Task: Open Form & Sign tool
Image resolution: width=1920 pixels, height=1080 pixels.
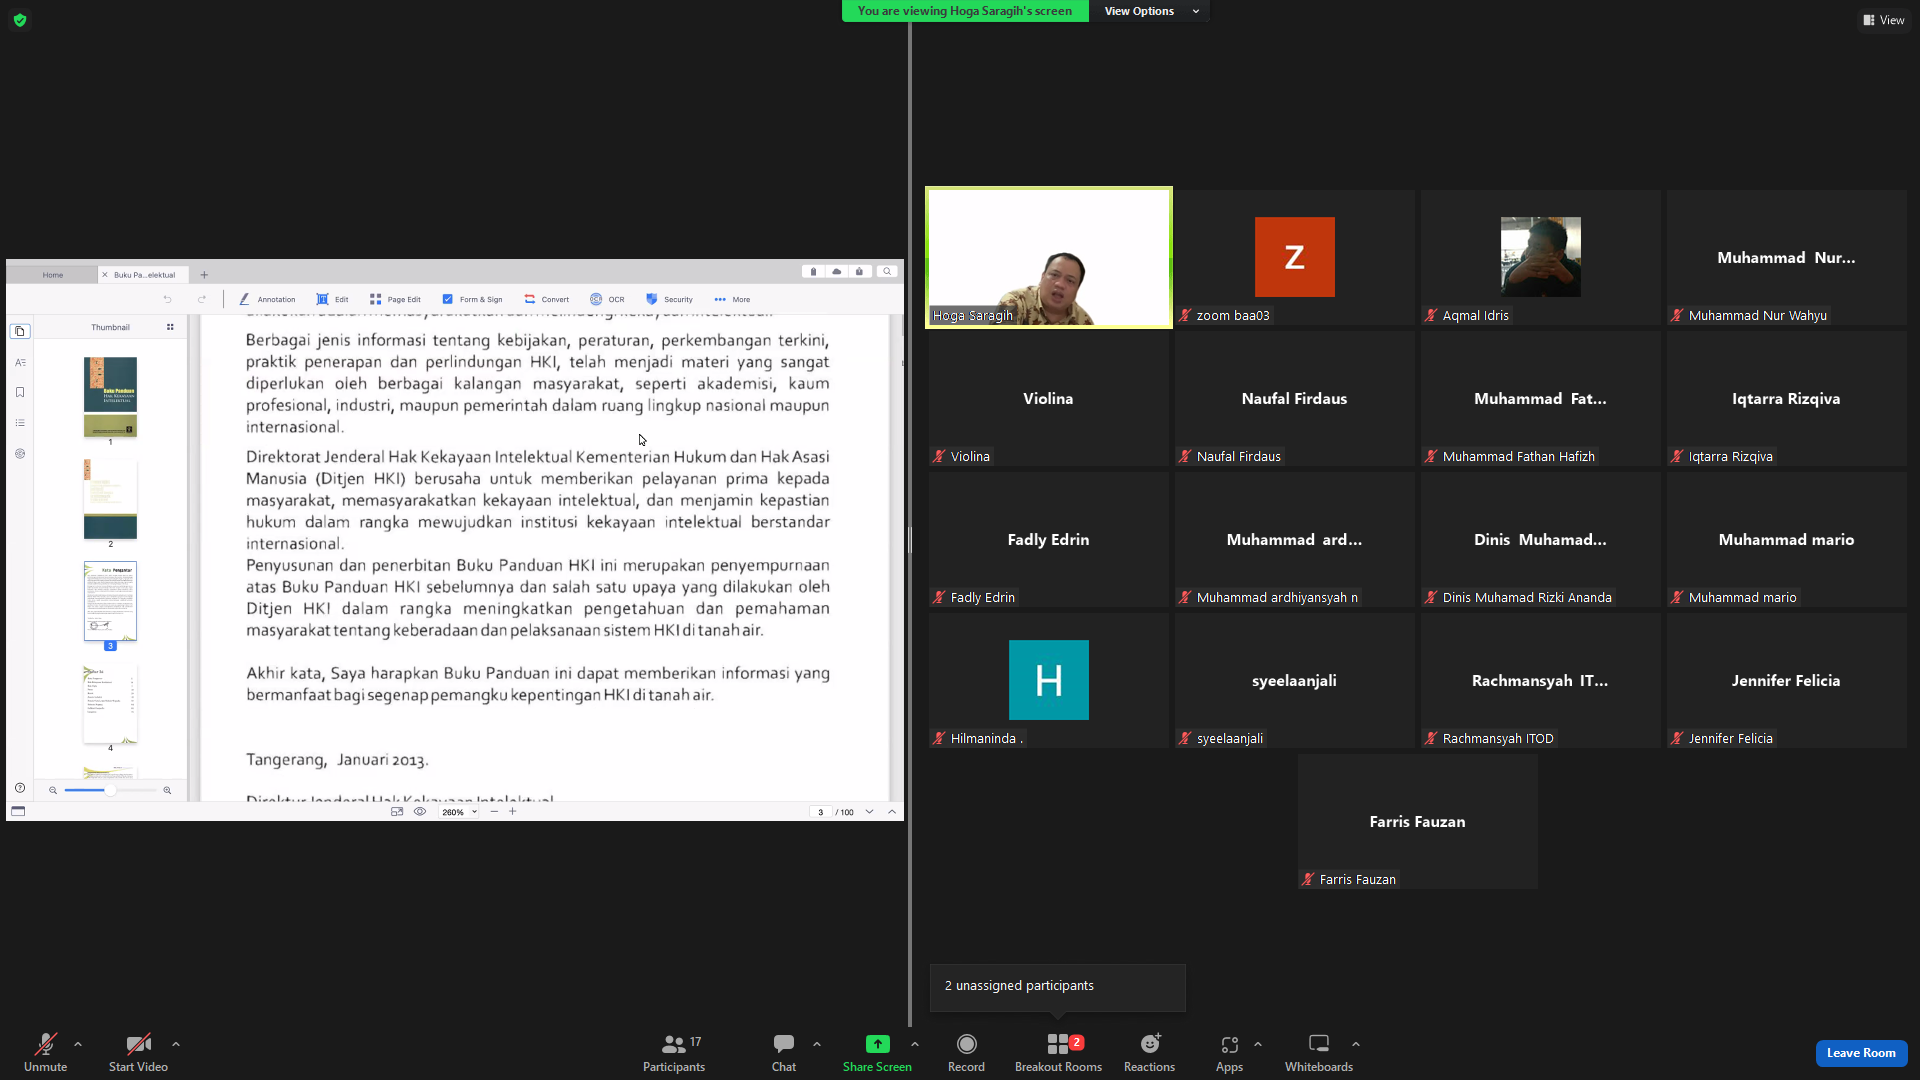Action: [472, 299]
